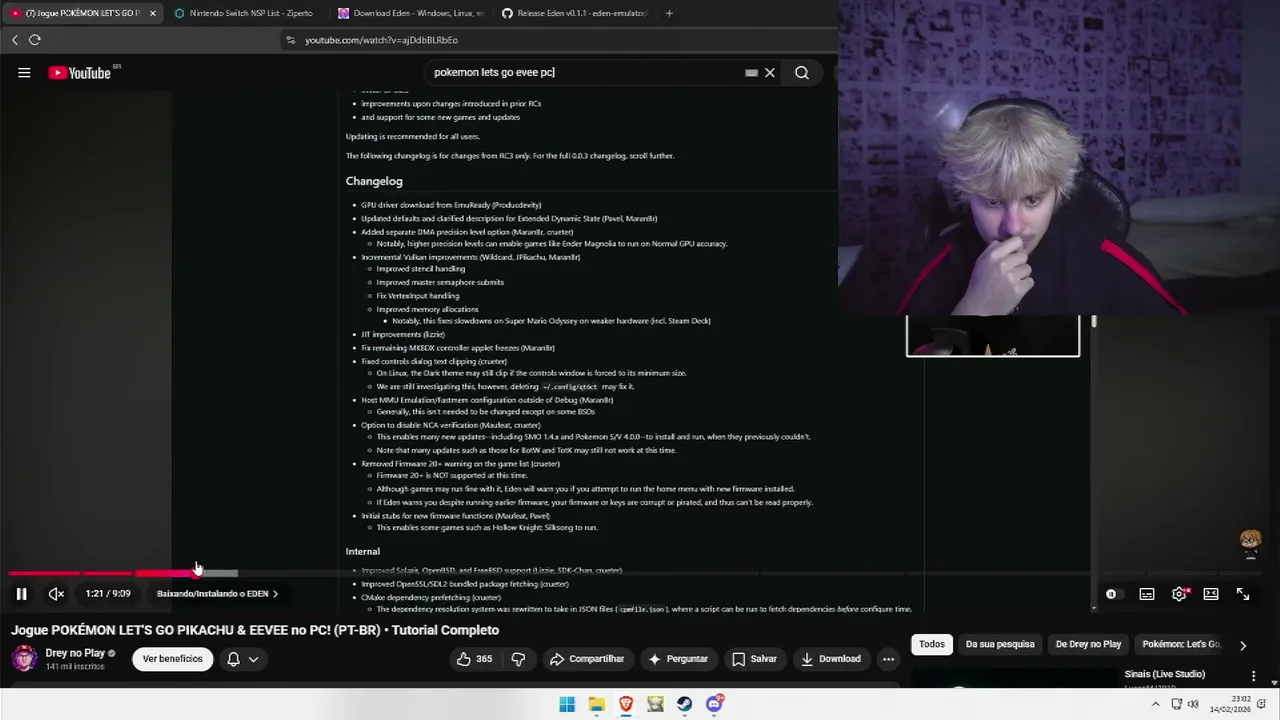Pause the YouTube video
1280x720 pixels.
pos(21,594)
